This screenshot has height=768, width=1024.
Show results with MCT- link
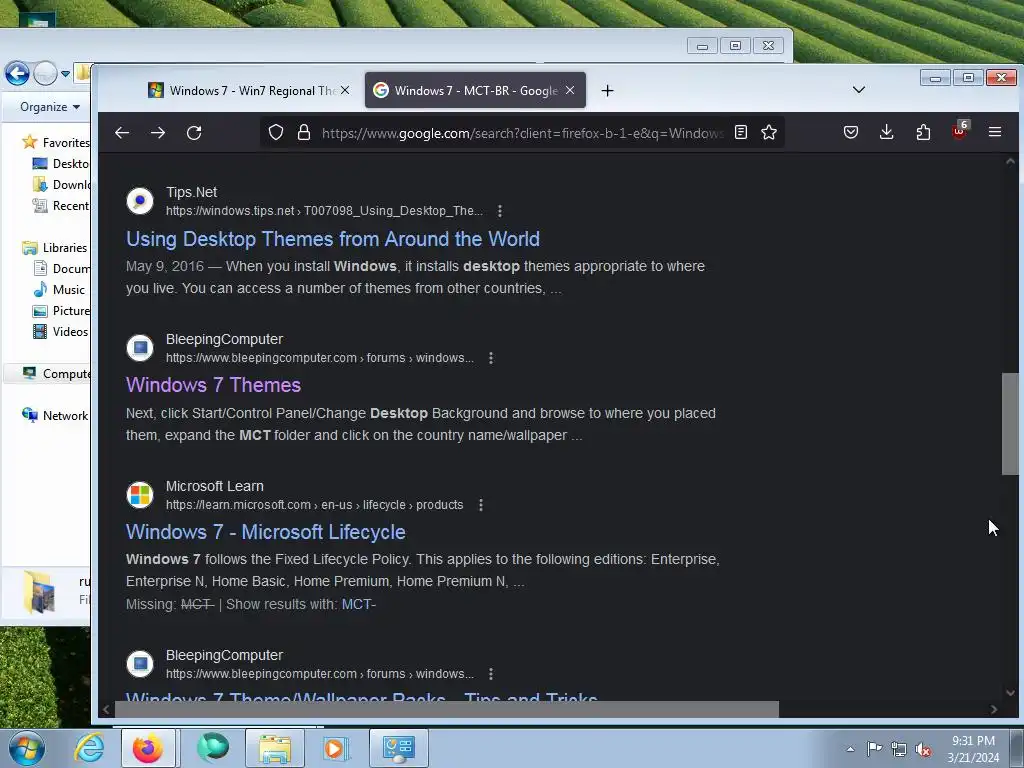(359, 605)
